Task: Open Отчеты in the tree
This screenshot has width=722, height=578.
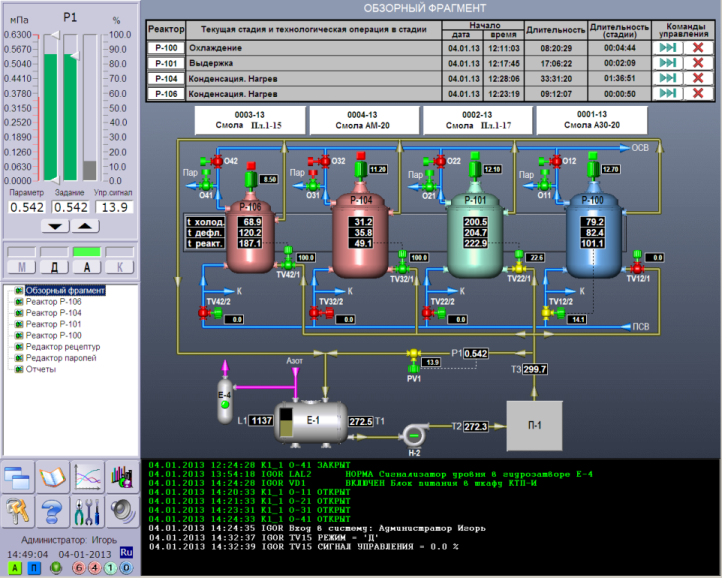Action: click(41, 369)
